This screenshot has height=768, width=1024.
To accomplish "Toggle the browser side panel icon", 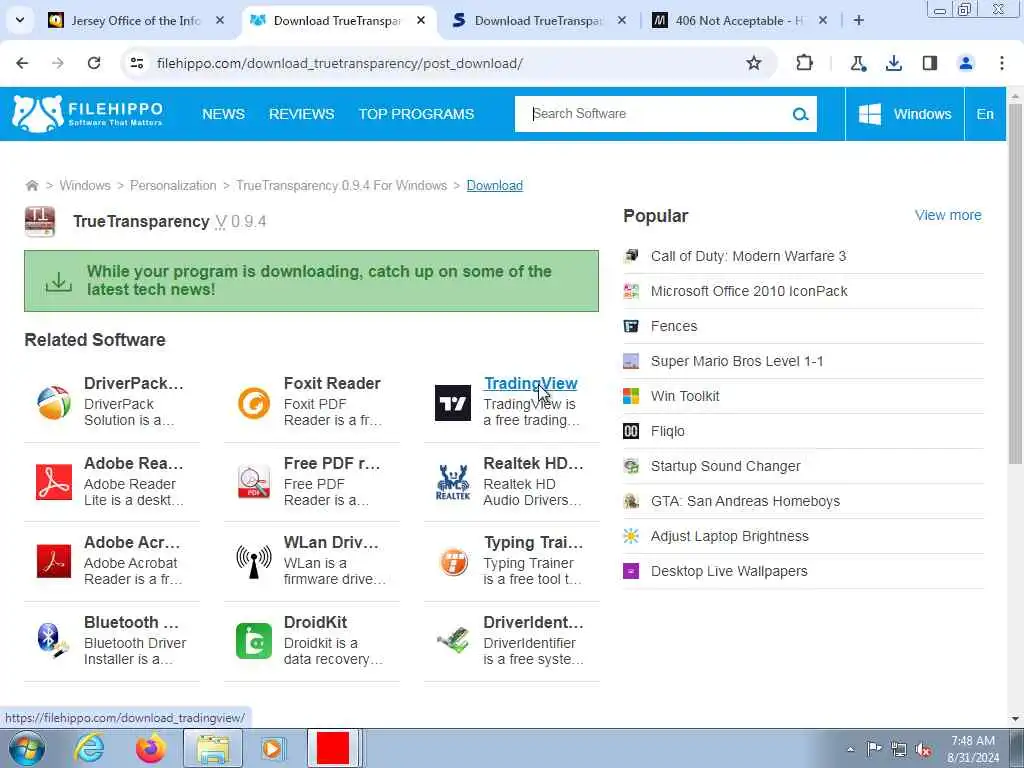I will pos(929,63).
